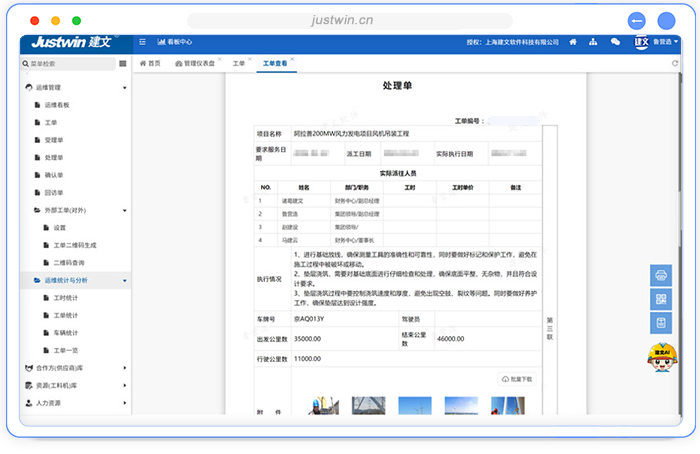The width and height of the screenshot is (700, 454).
Task: Expand the 人力资源 menu section
Action: point(125,403)
